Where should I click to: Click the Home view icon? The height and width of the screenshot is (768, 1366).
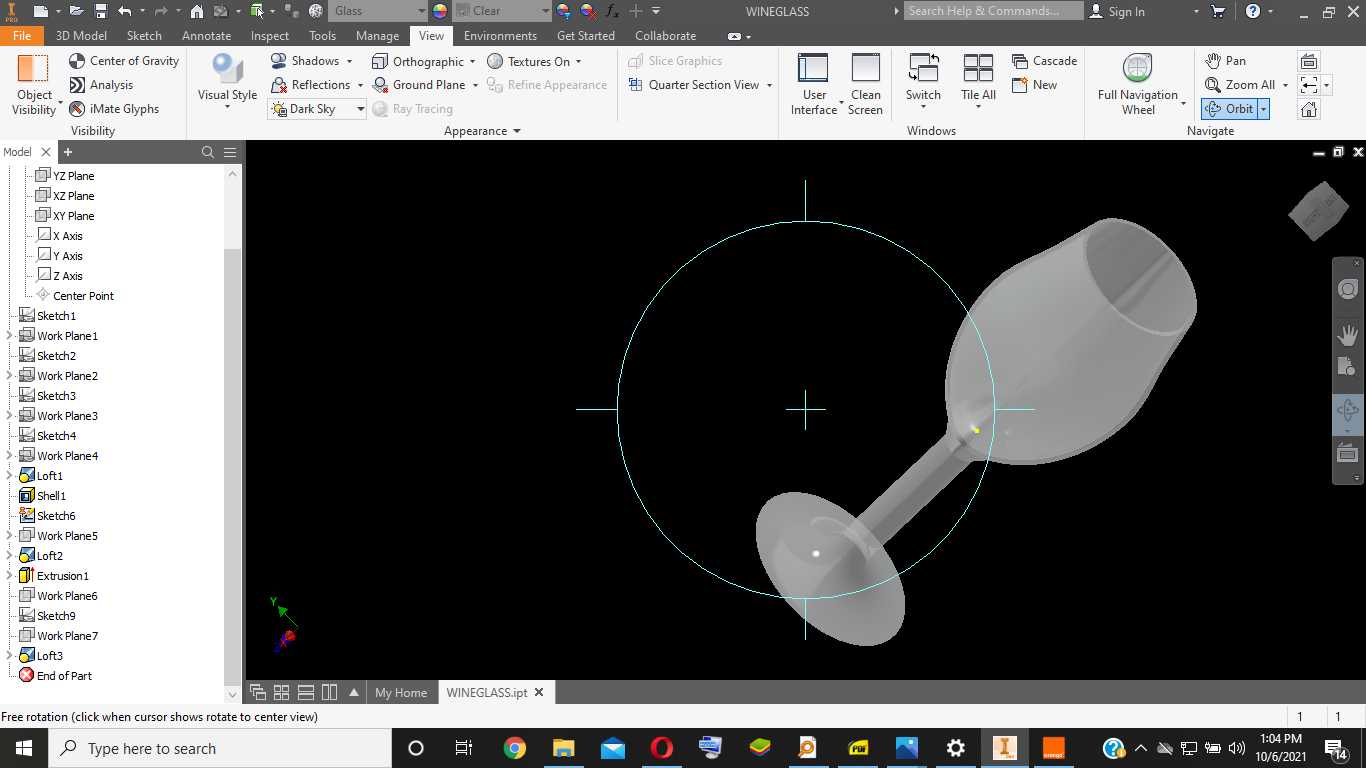click(x=1309, y=109)
